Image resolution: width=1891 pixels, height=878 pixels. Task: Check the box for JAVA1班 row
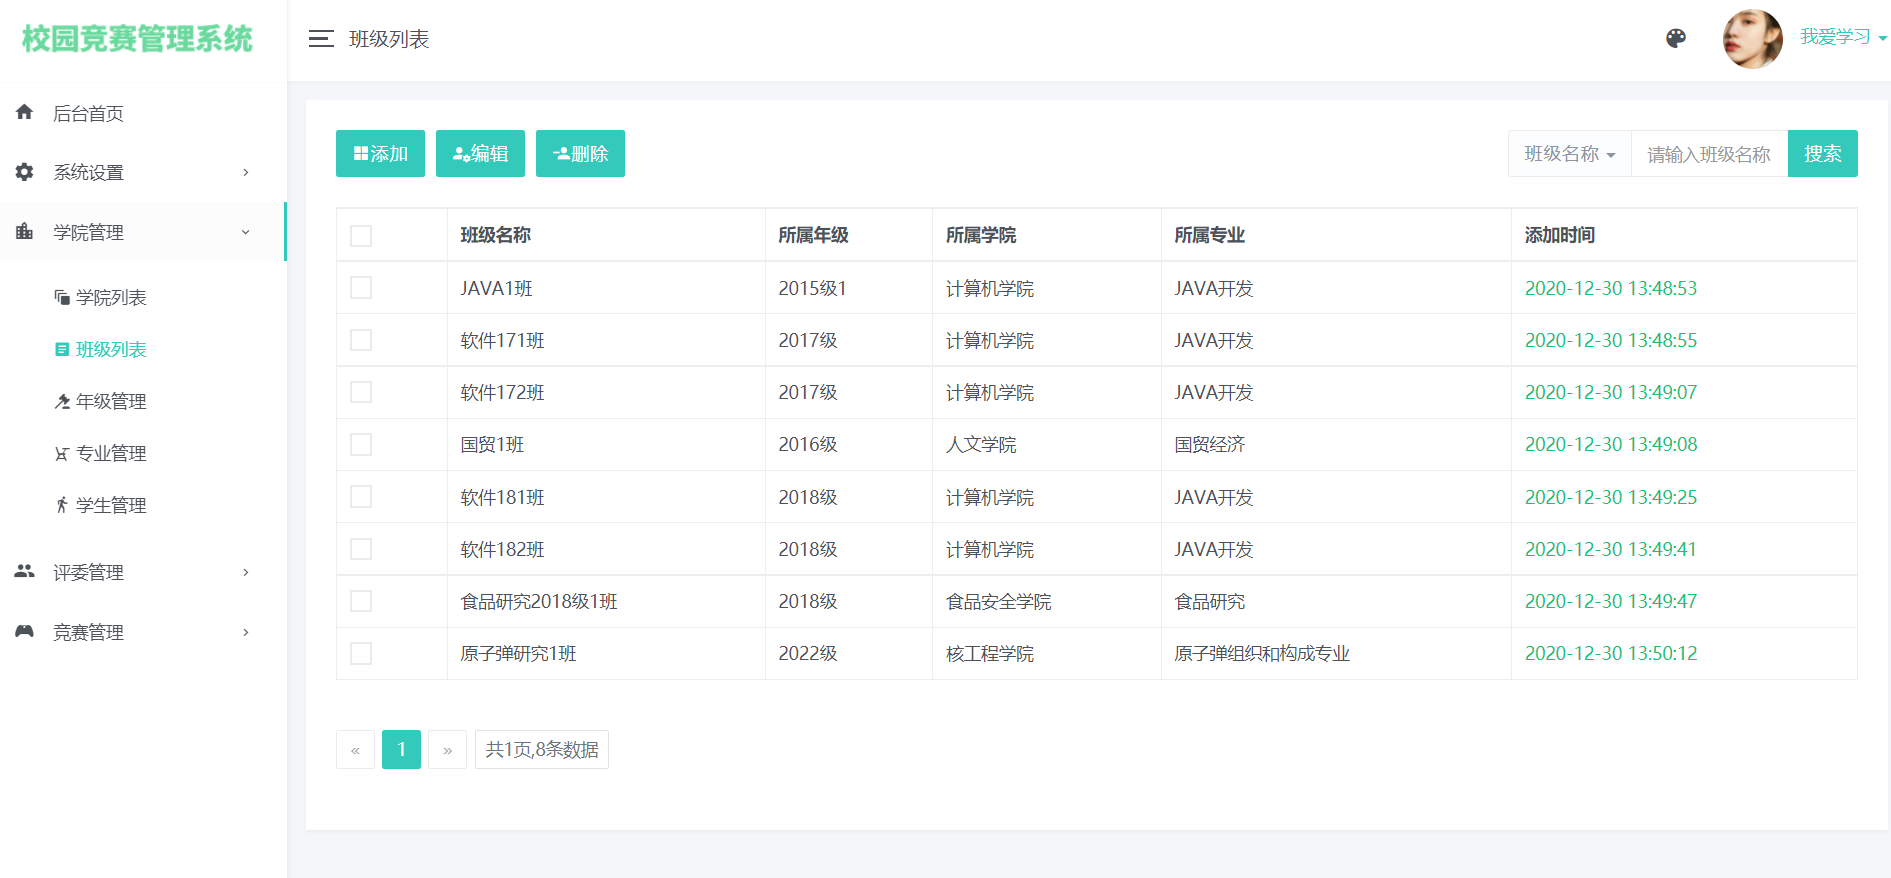361,288
